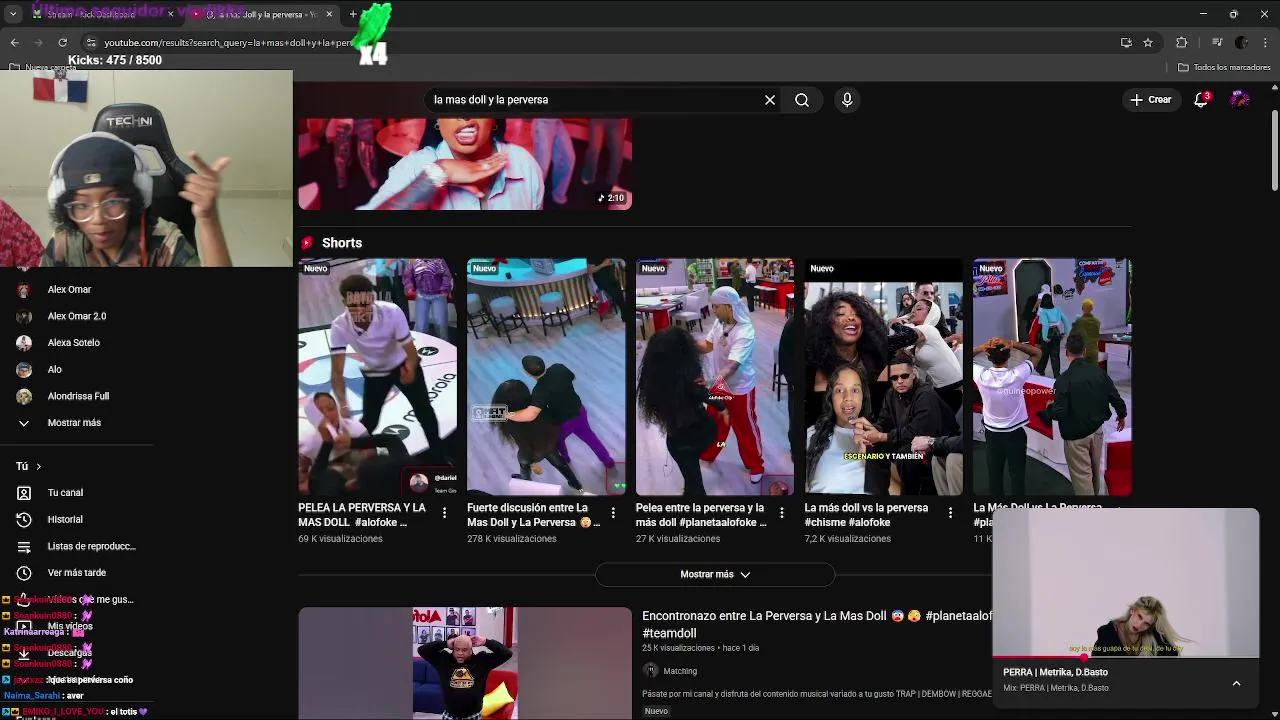Open options menu for Pelea entre la perversa Short

782,513
